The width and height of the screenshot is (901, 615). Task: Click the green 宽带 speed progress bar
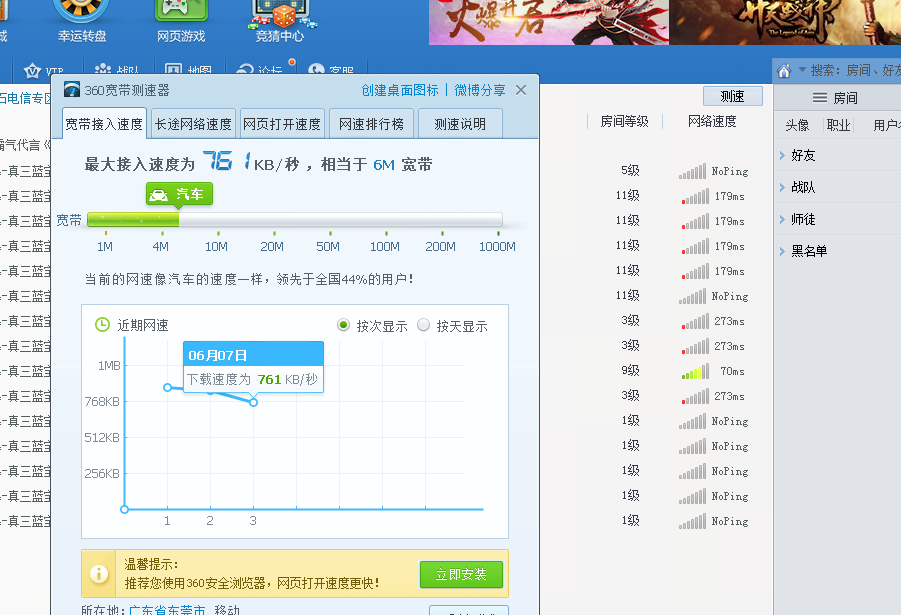133,220
